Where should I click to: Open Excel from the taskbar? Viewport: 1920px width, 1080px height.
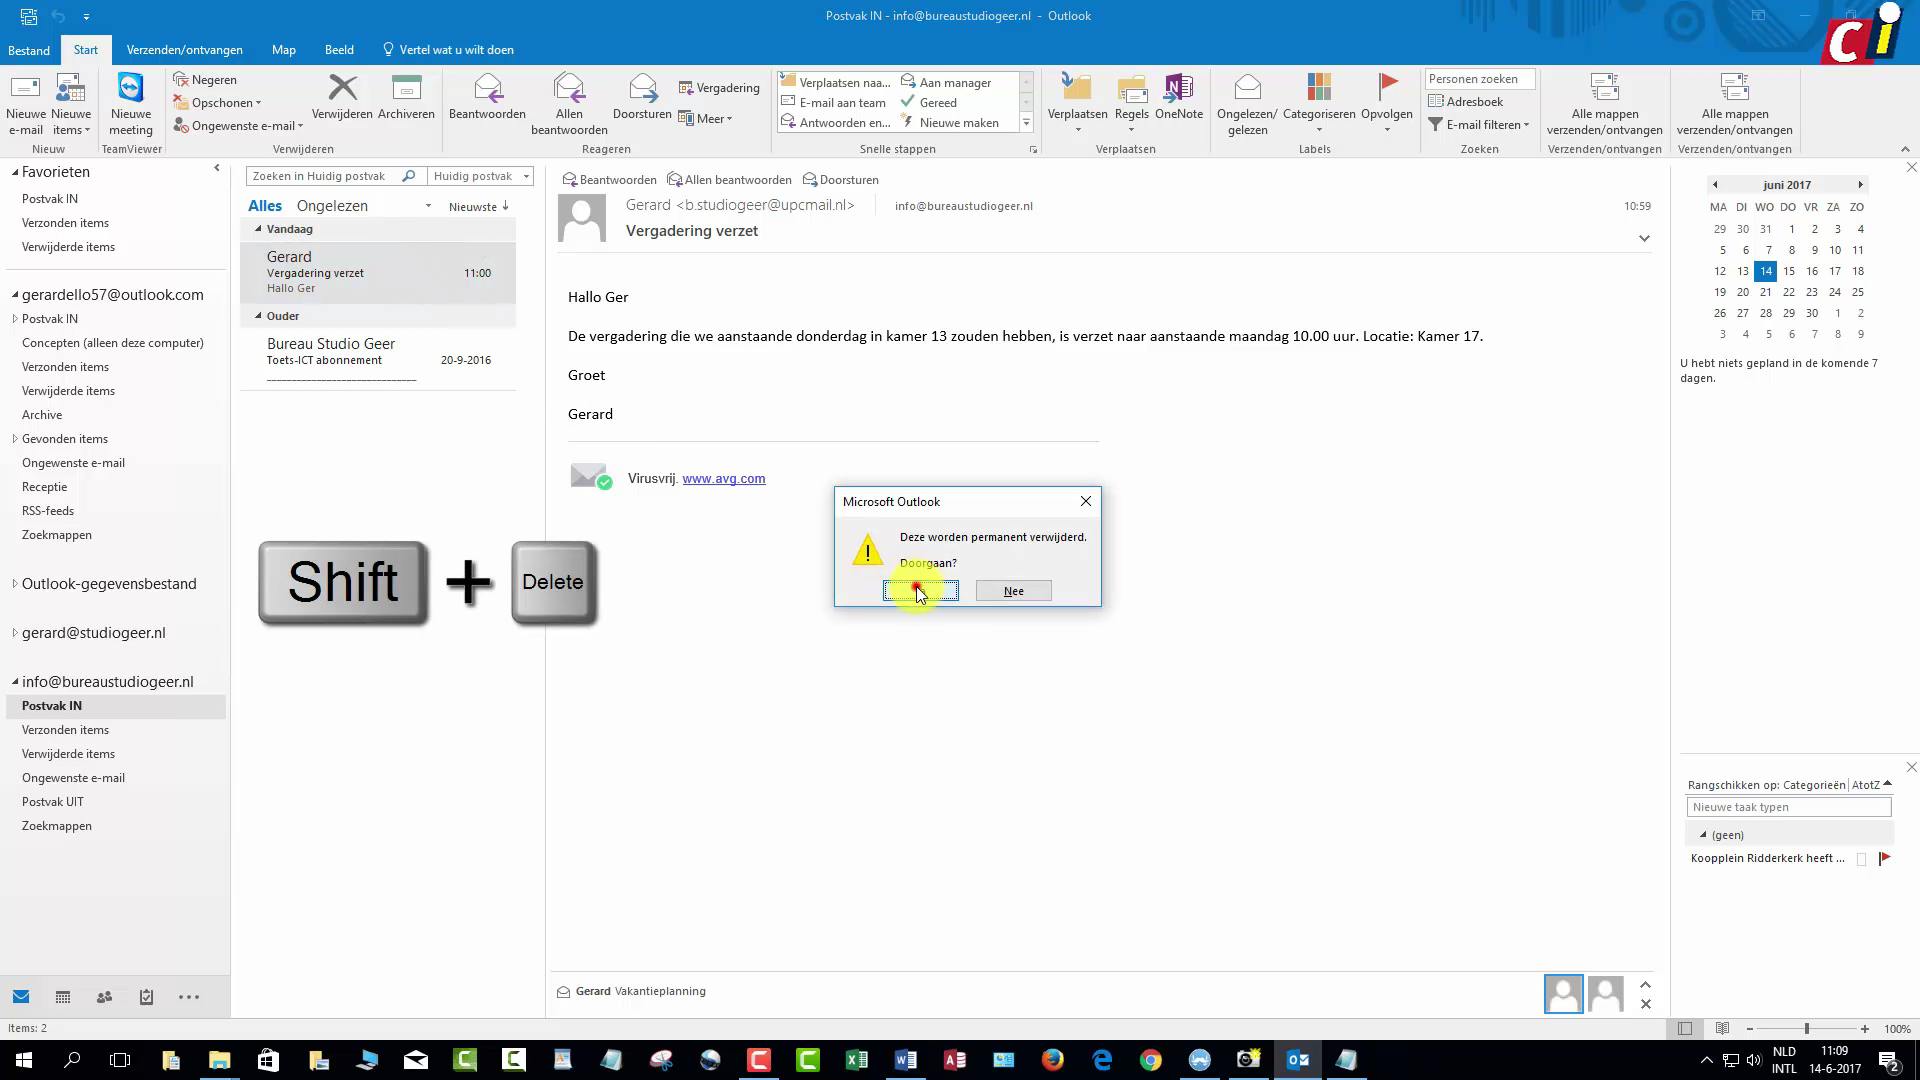point(857,1059)
